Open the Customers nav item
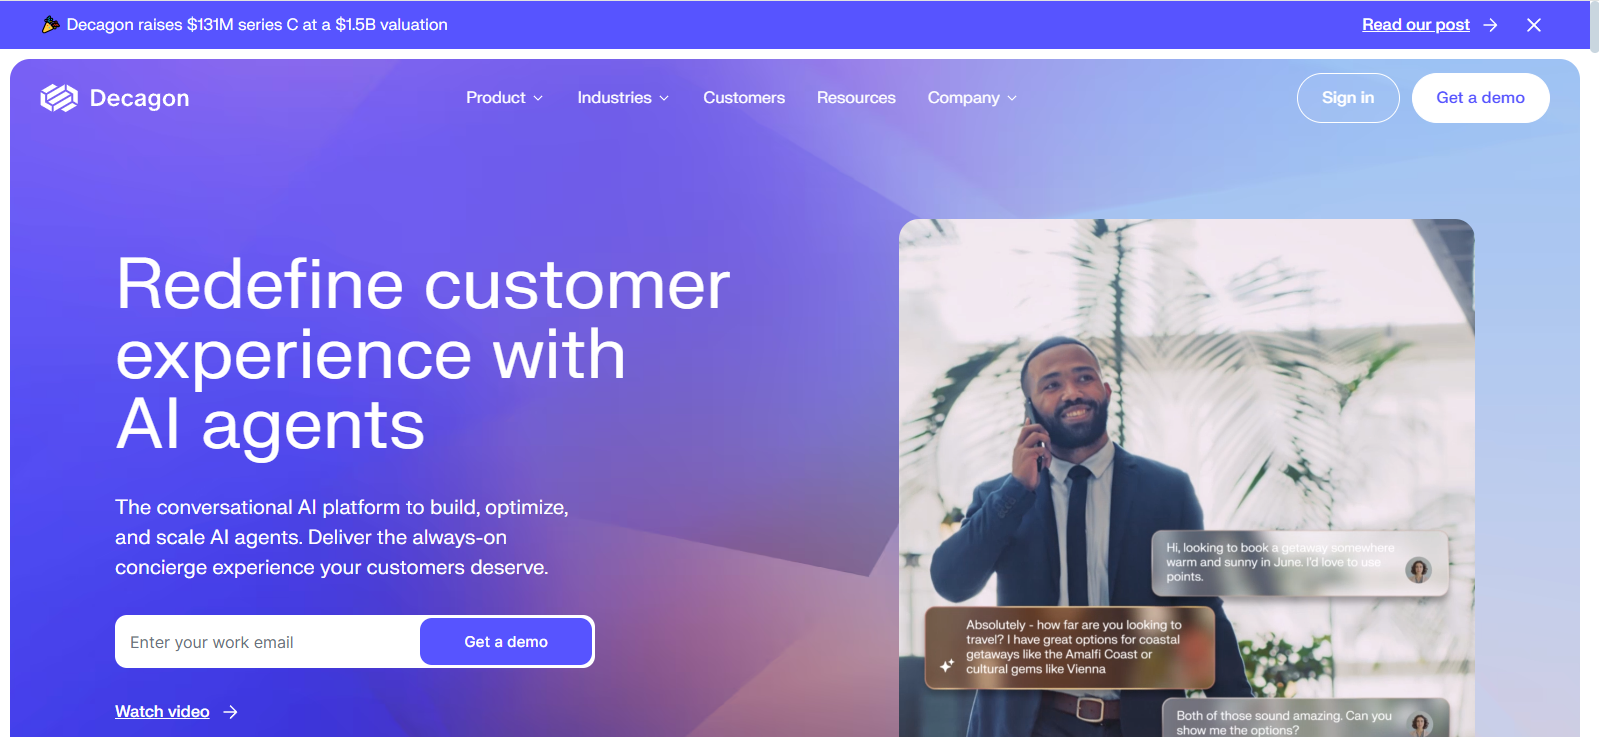Image resolution: width=1599 pixels, height=737 pixels. point(744,98)
